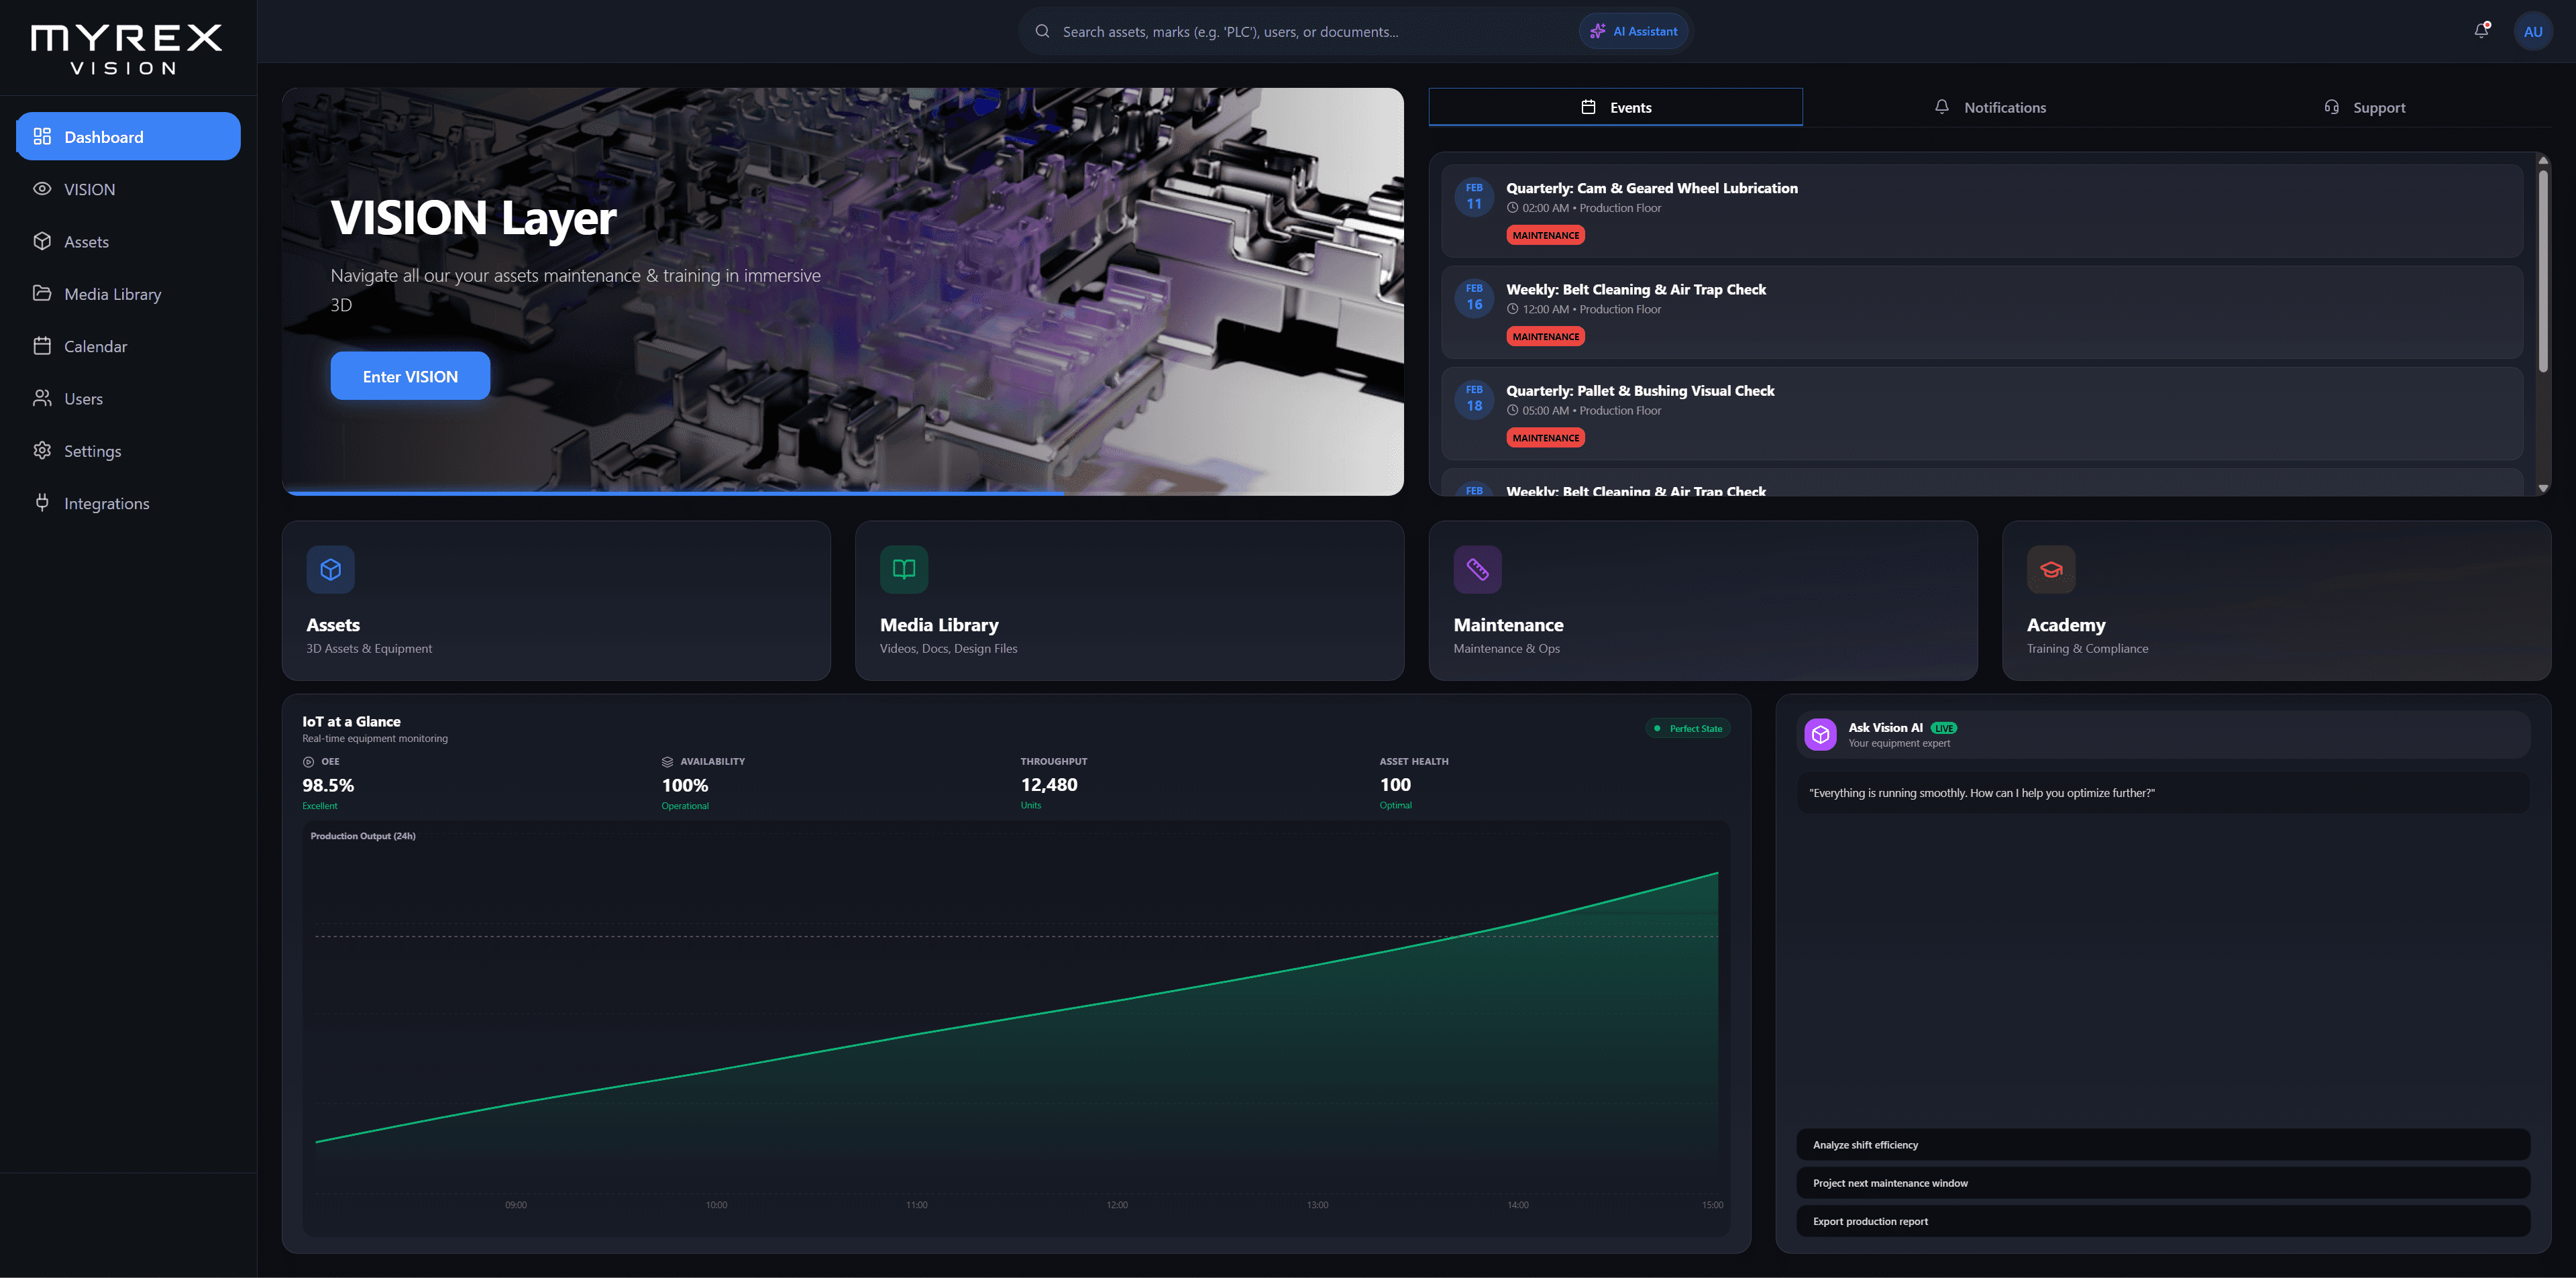
Task: Open the Media Library book icon card
Action: pos(904,569)
